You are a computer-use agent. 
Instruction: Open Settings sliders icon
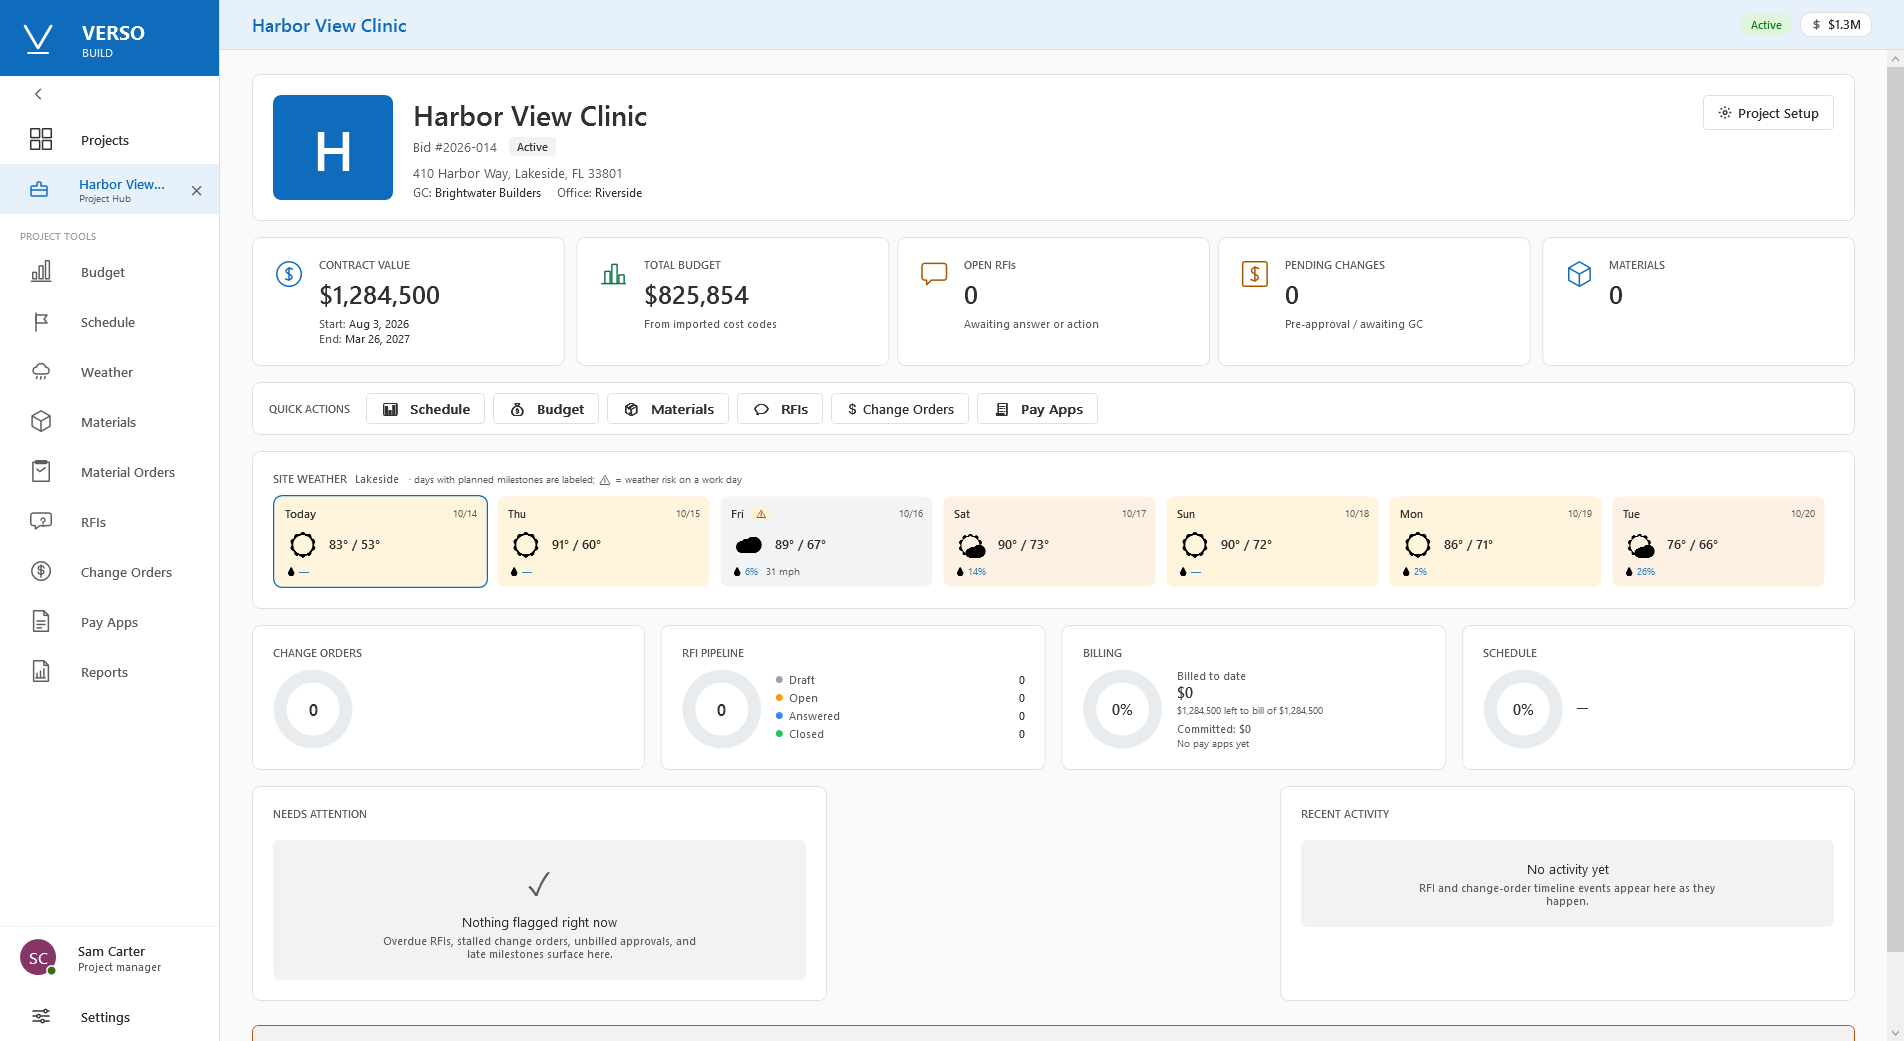coord(41,1017)
